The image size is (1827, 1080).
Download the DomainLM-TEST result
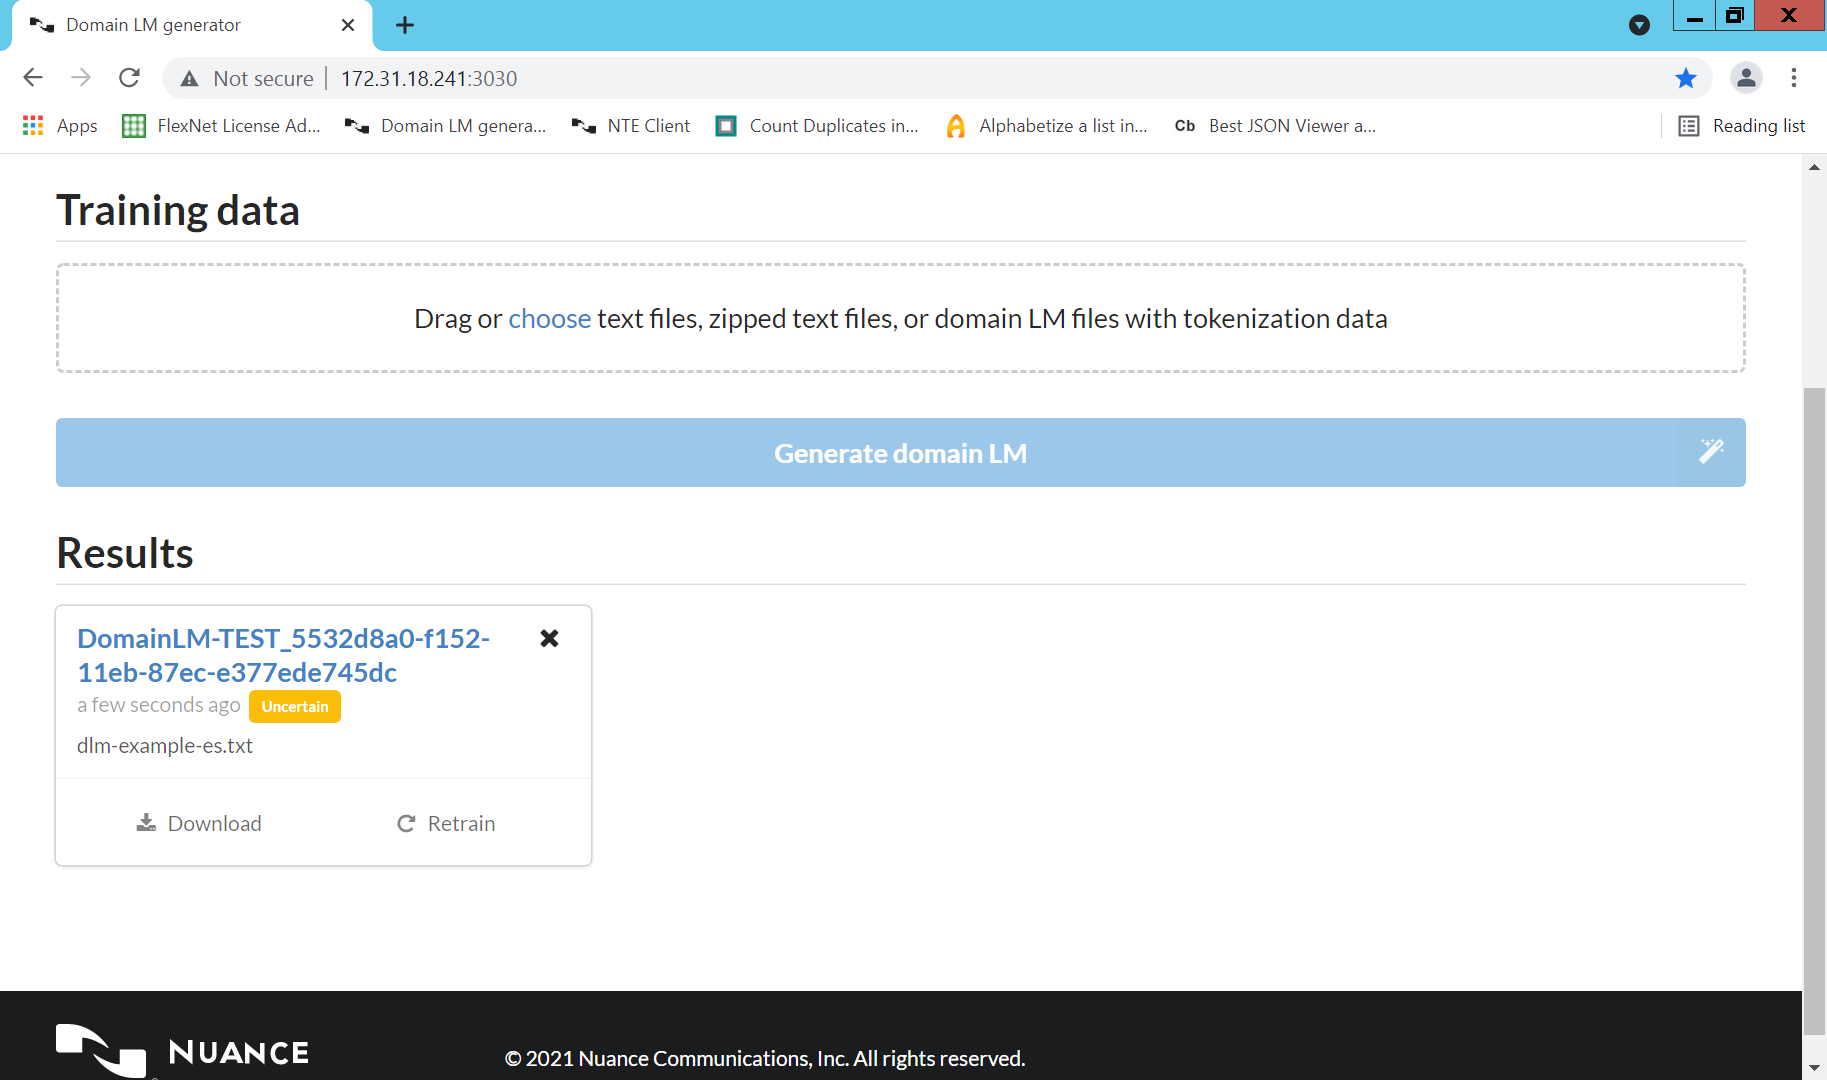coord(199,823)
